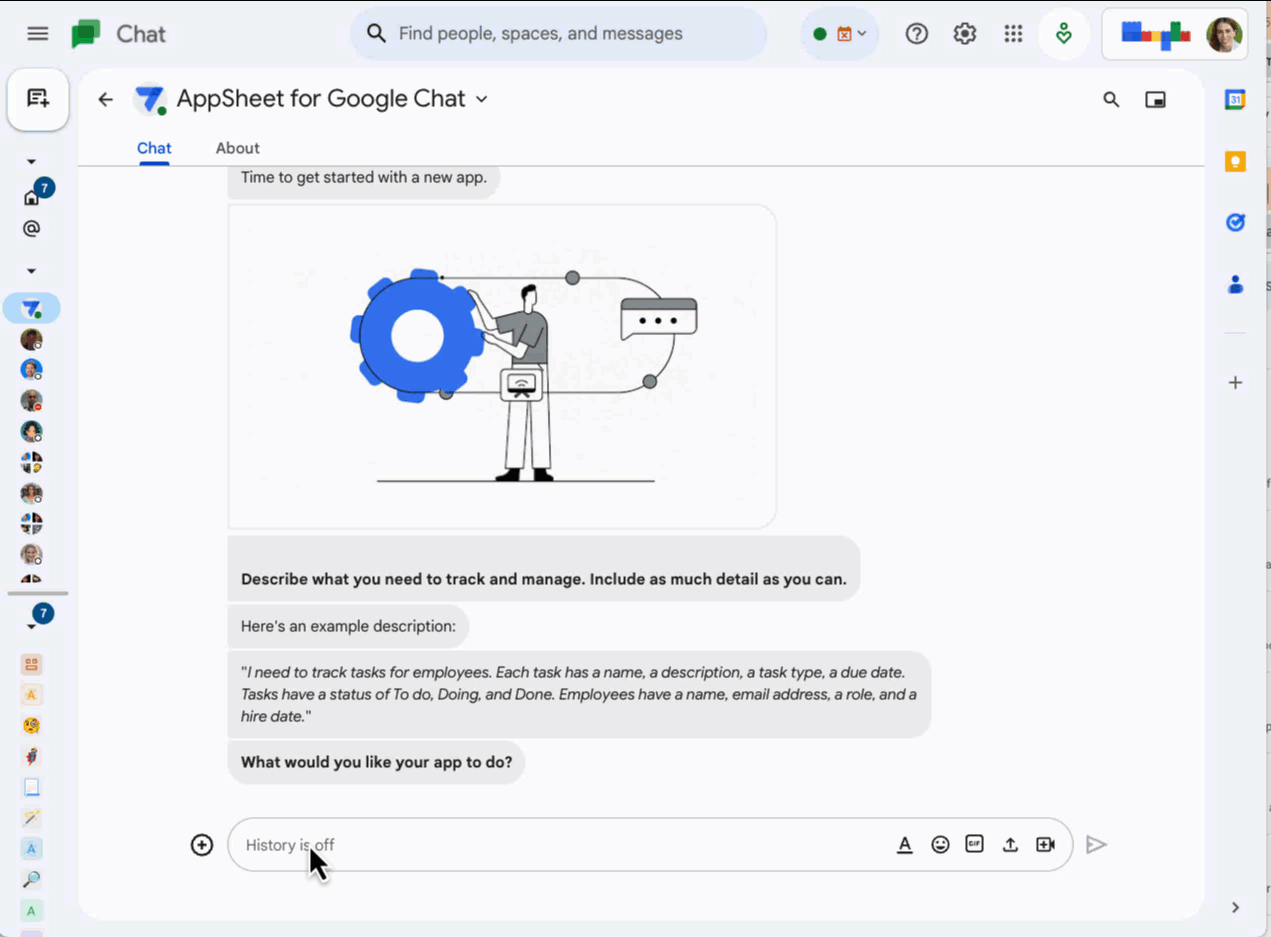Open the contact with red do-not-disturb badge
Image resolution: width=1271 pixels, height=937 pixels.
pyautogui.click(x=32, y=401)
